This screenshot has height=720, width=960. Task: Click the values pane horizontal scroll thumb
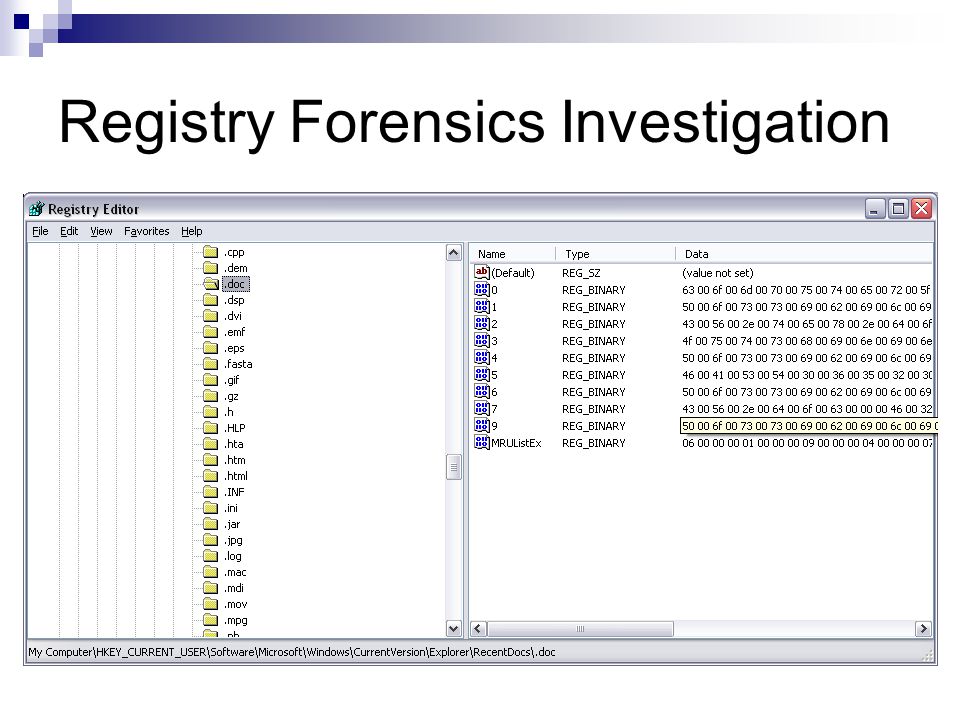tap(580, 629)
